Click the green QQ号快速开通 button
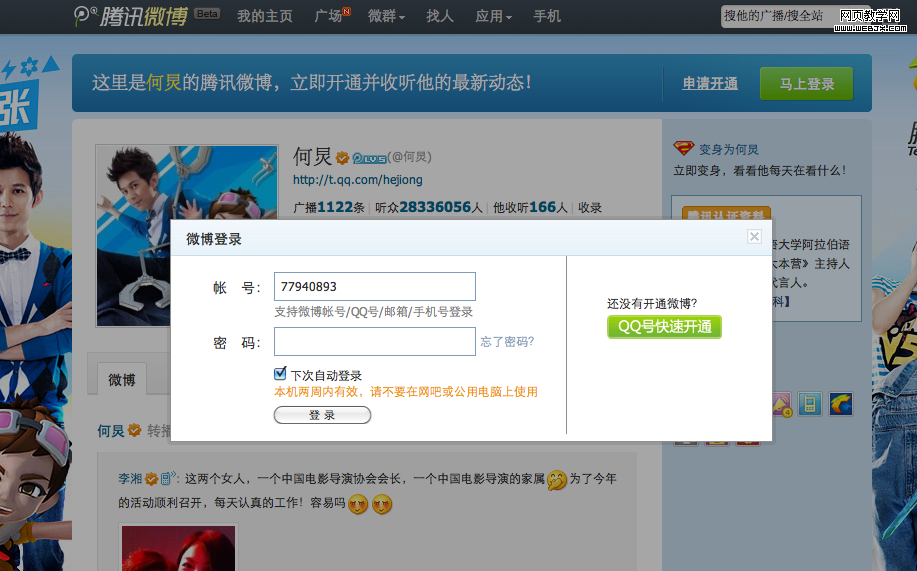This screenshot has height=571, width=917. tap(664, 327)
